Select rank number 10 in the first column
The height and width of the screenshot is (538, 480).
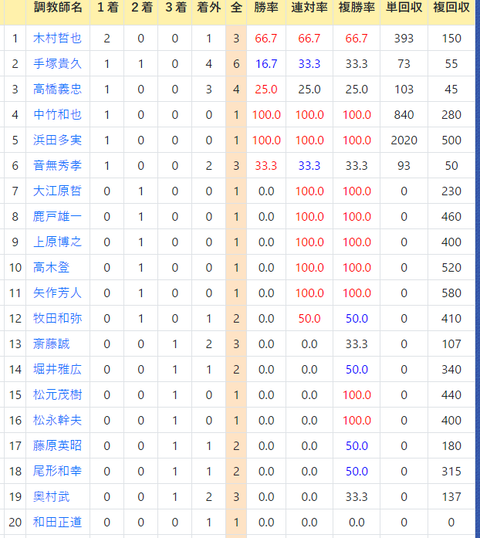[15, 267]
